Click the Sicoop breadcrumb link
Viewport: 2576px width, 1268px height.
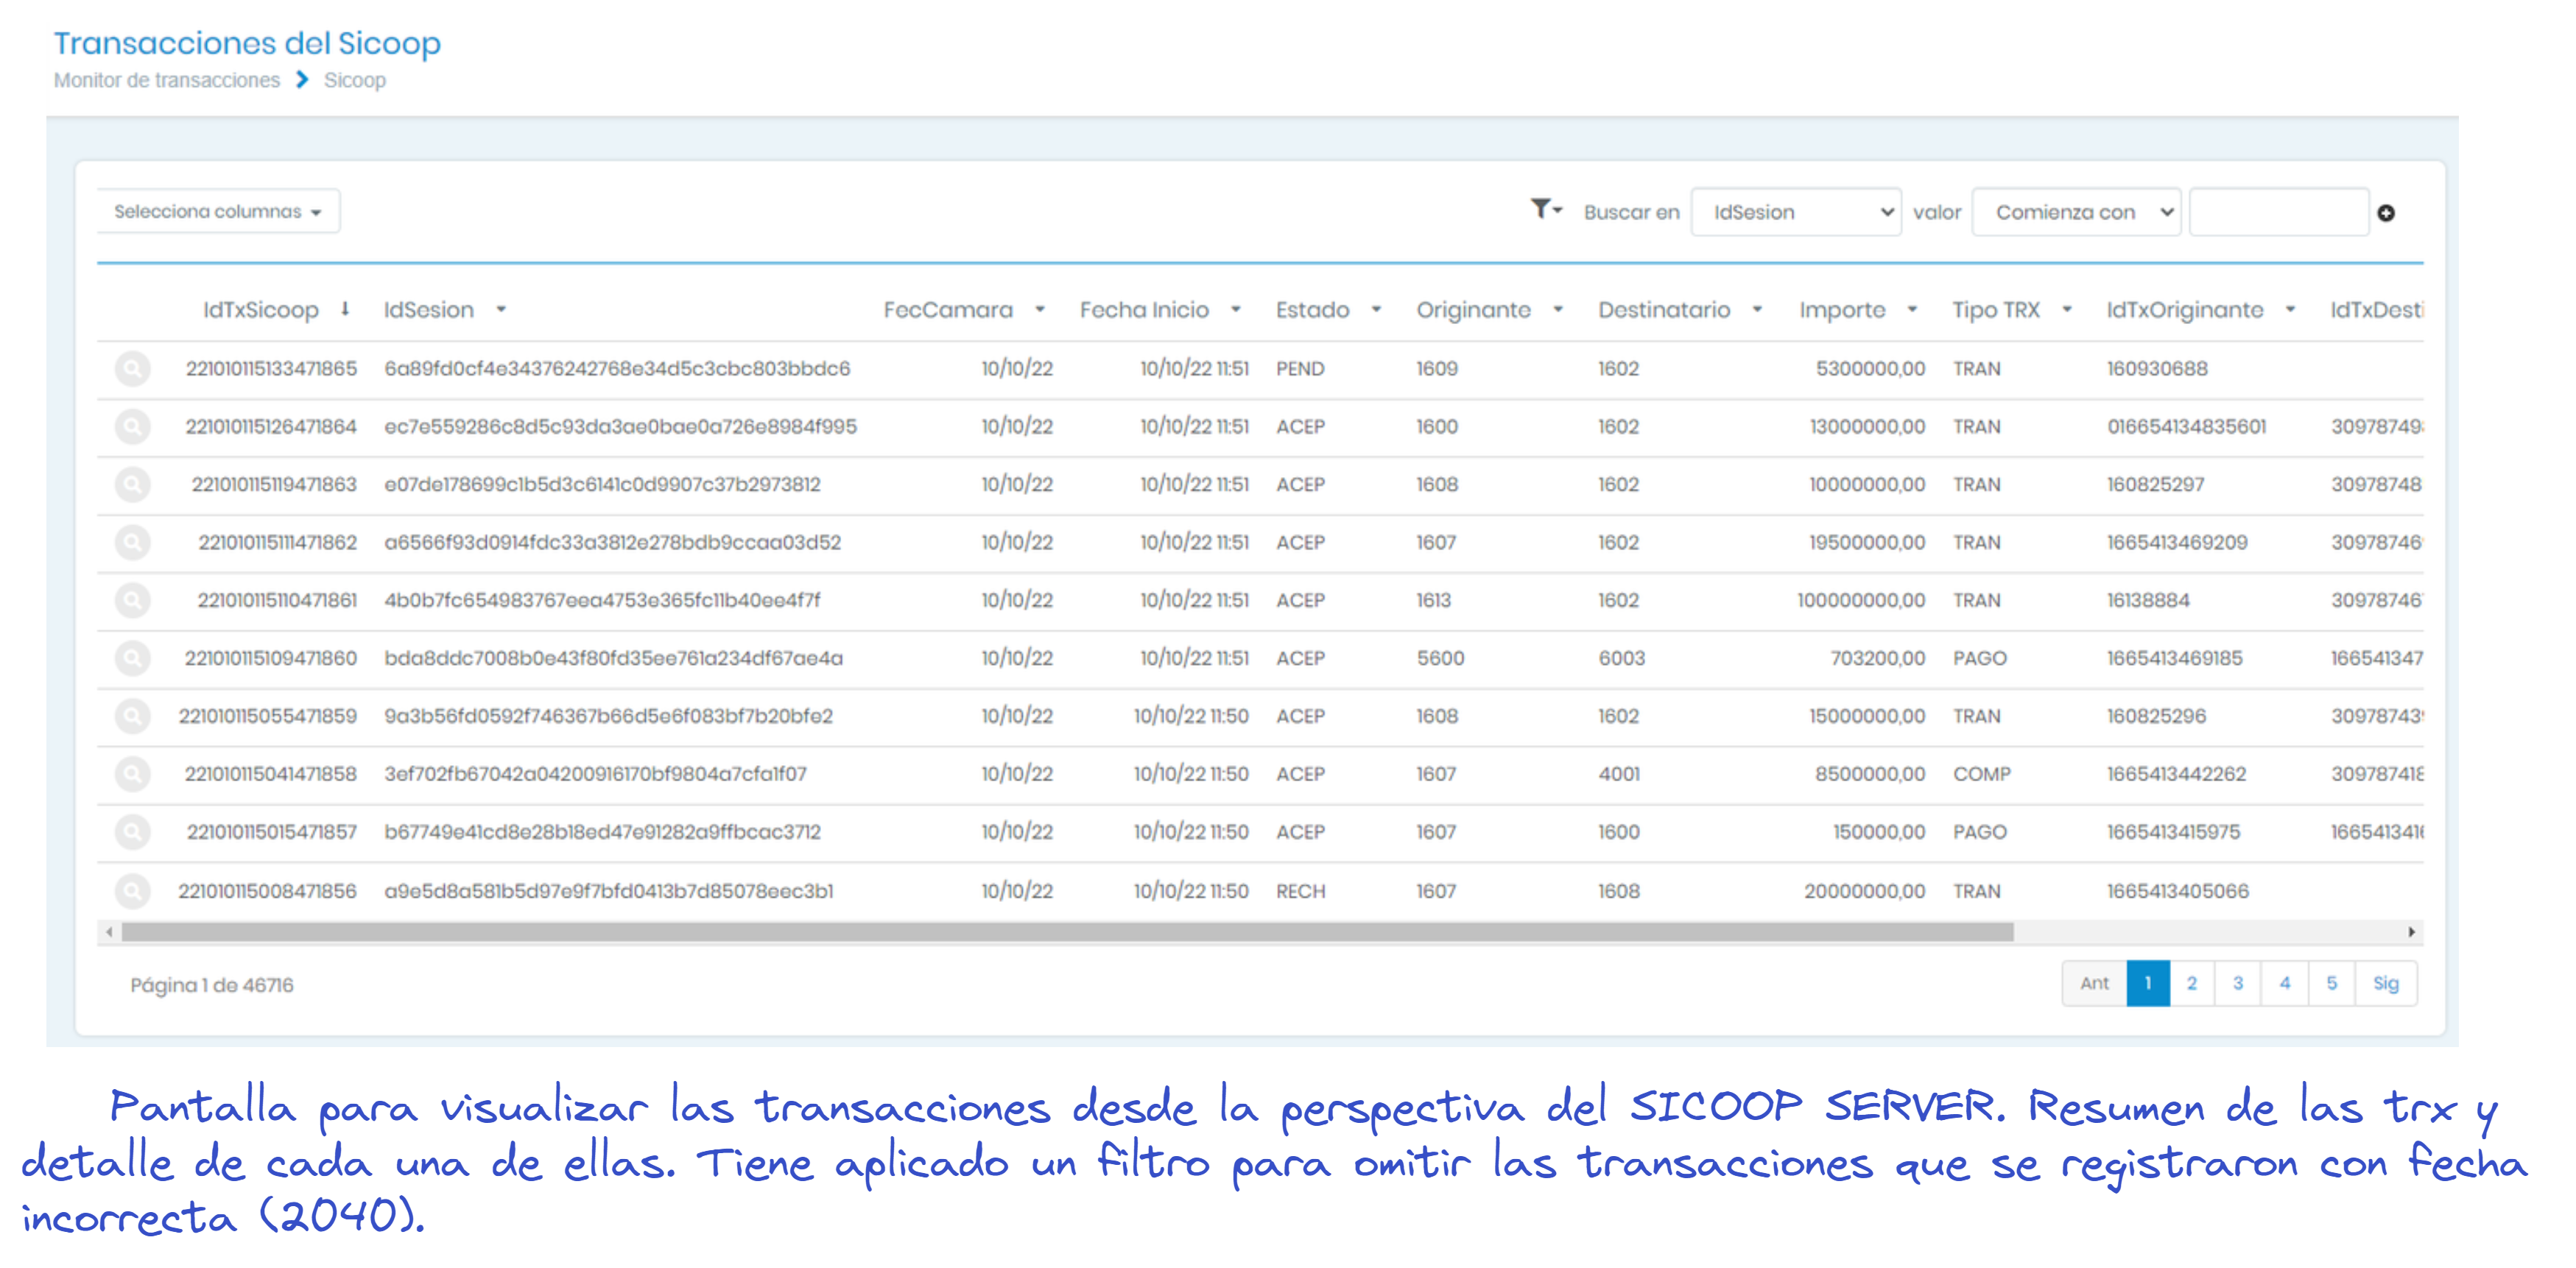pos(355,80)
